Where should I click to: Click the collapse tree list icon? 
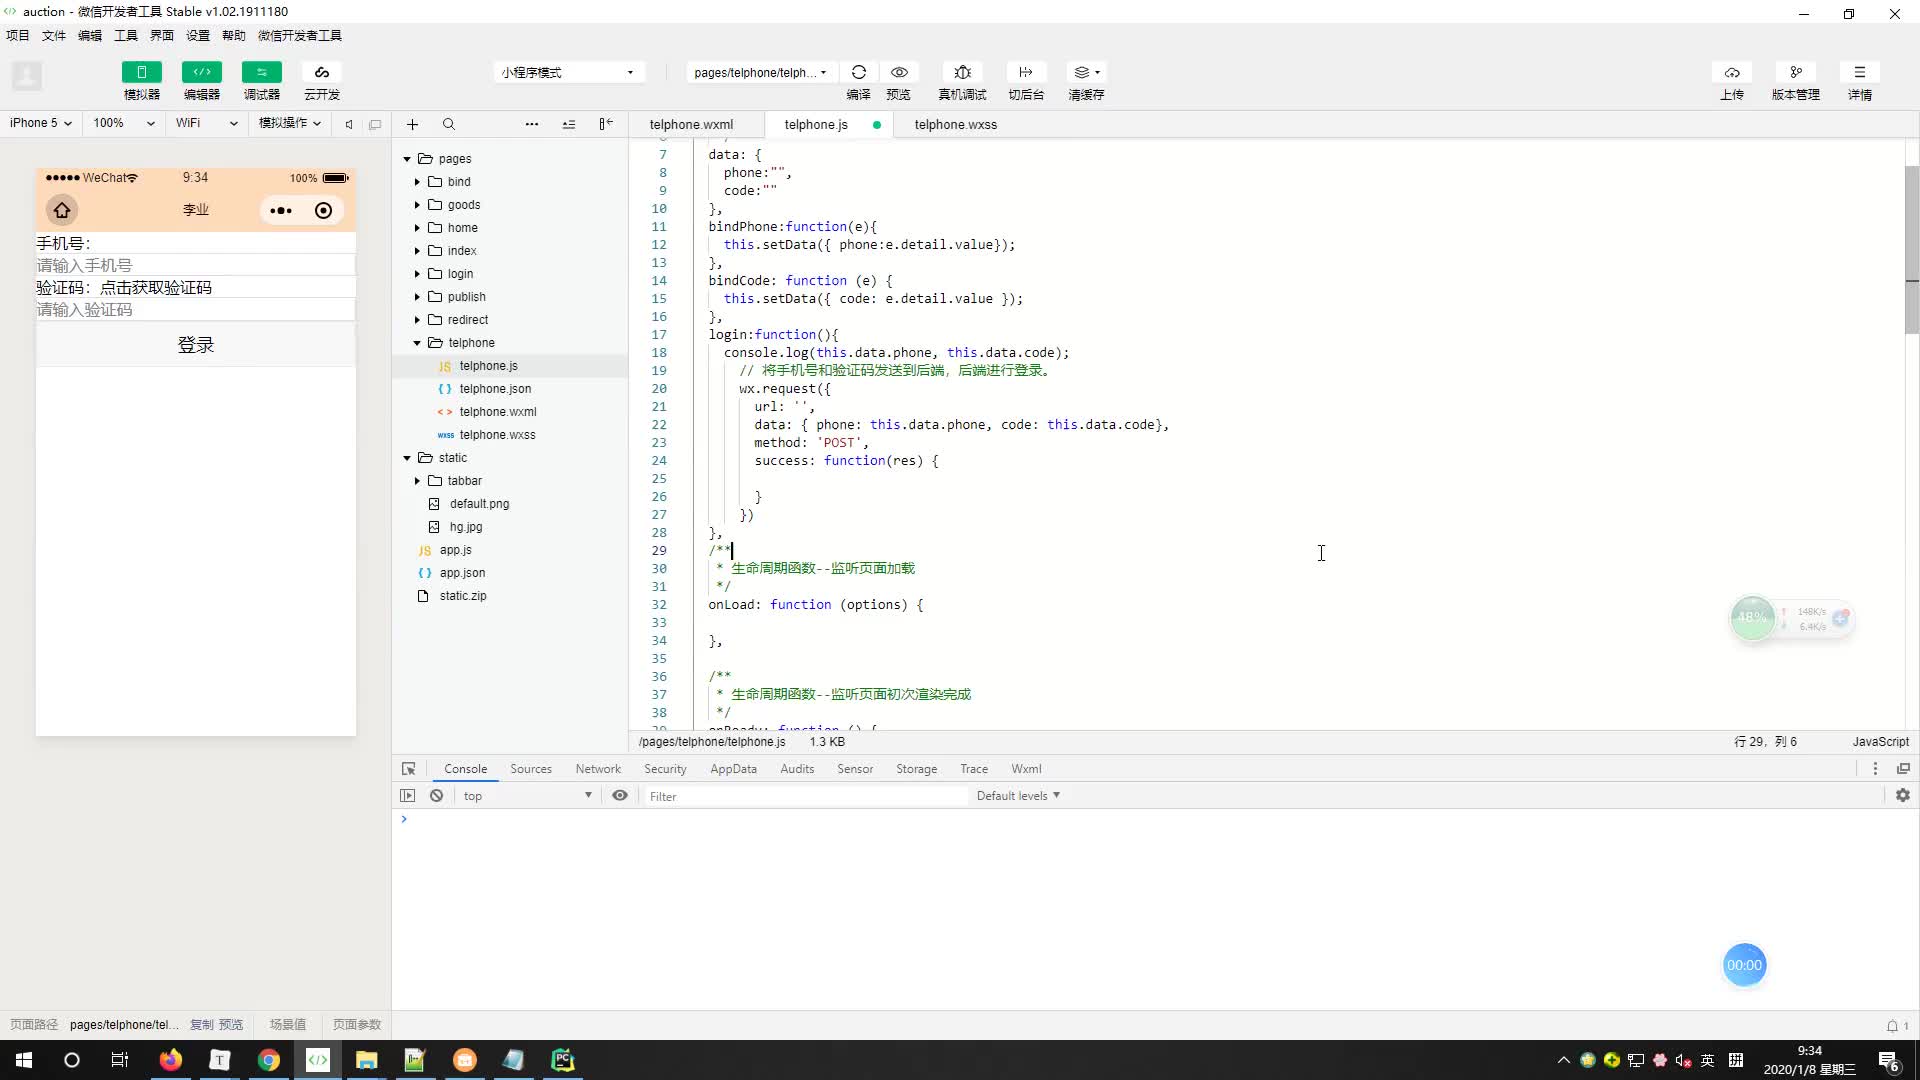(x=569, y=124)
